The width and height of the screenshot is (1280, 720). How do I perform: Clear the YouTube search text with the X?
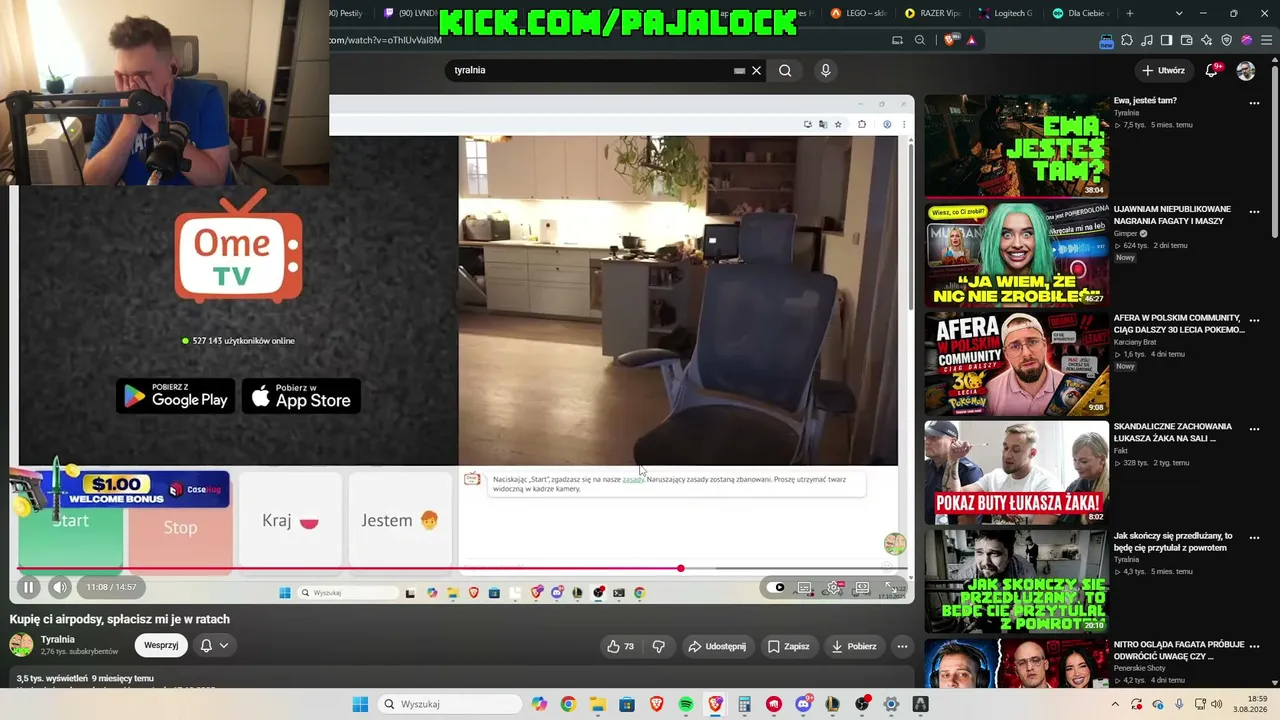click(x=757, y=70)
